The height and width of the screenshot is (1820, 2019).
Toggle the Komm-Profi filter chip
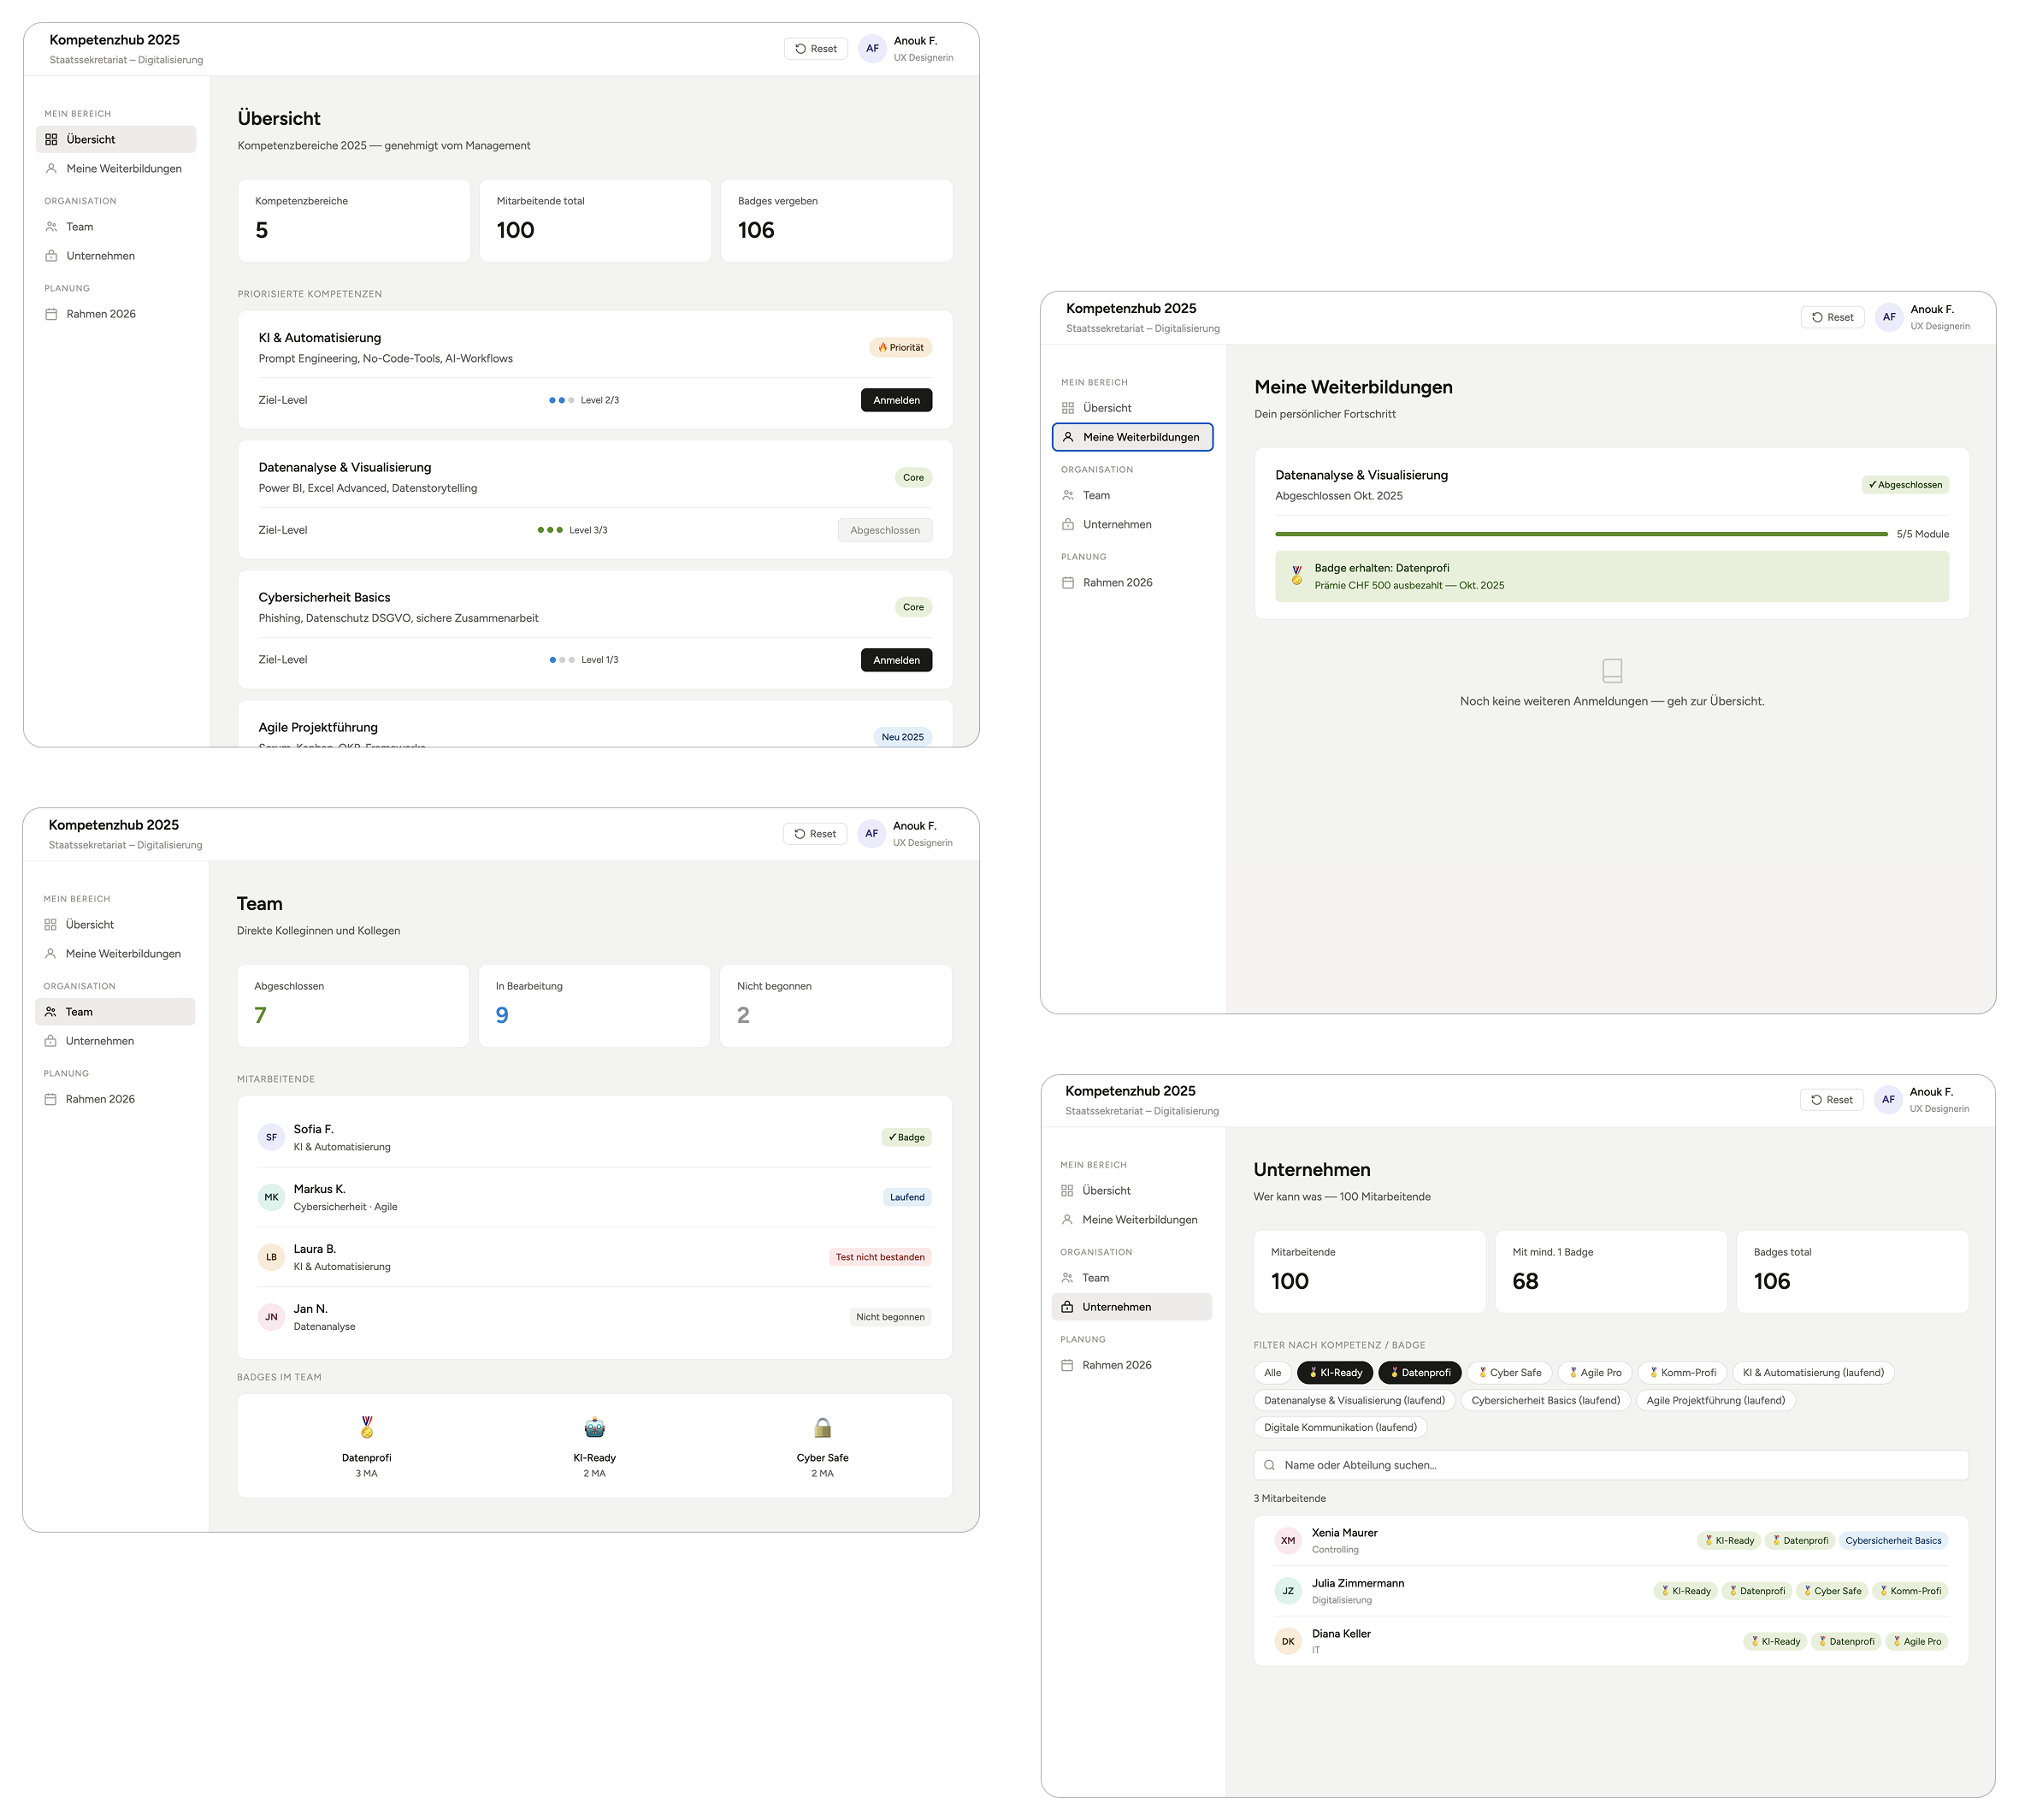click(1682, 1373)
